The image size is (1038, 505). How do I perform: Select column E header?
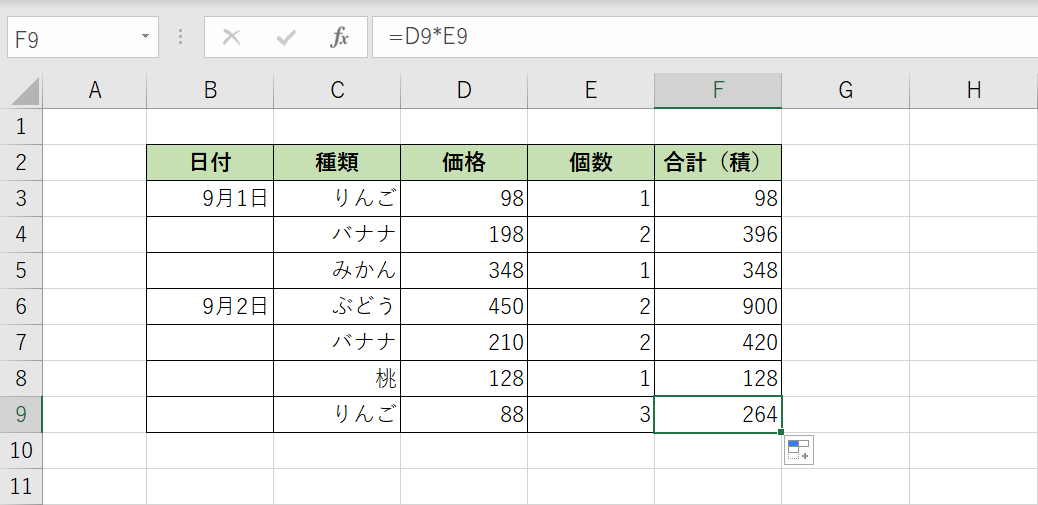point(591,91)
